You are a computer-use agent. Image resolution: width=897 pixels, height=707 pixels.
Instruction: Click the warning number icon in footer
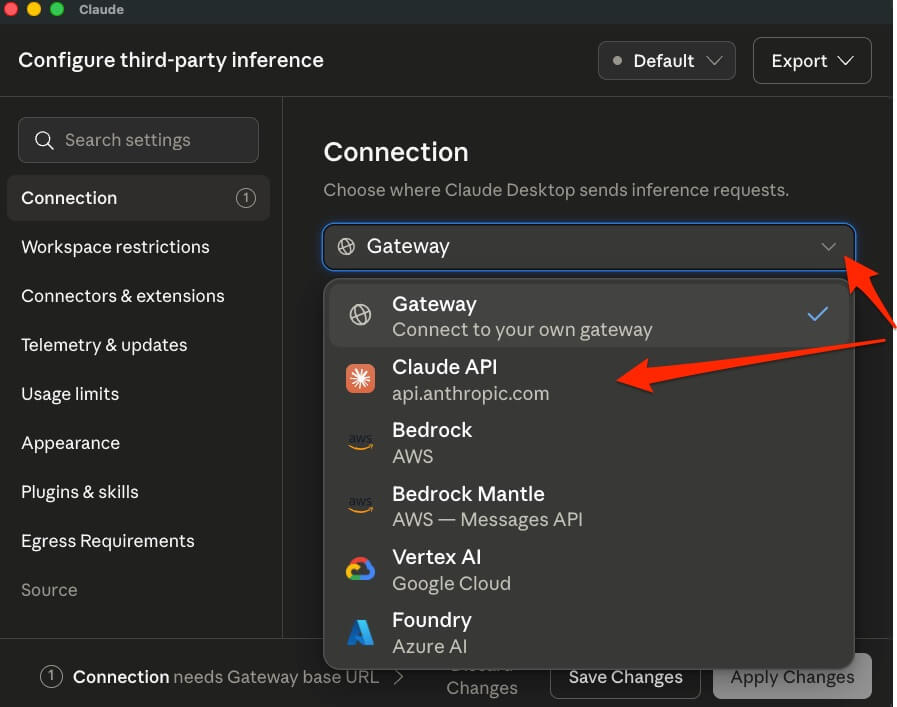click(x=51, y=677)
